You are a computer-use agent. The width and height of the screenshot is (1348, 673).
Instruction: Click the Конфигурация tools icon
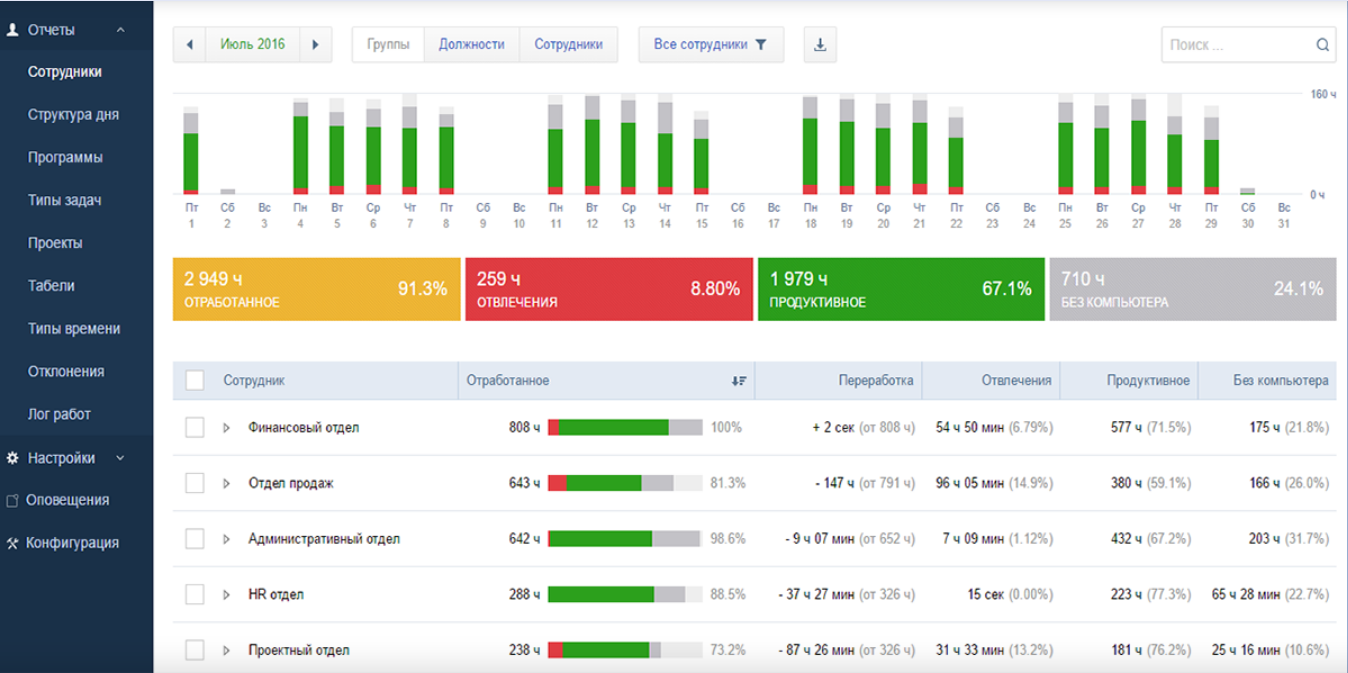pos(12,544)
